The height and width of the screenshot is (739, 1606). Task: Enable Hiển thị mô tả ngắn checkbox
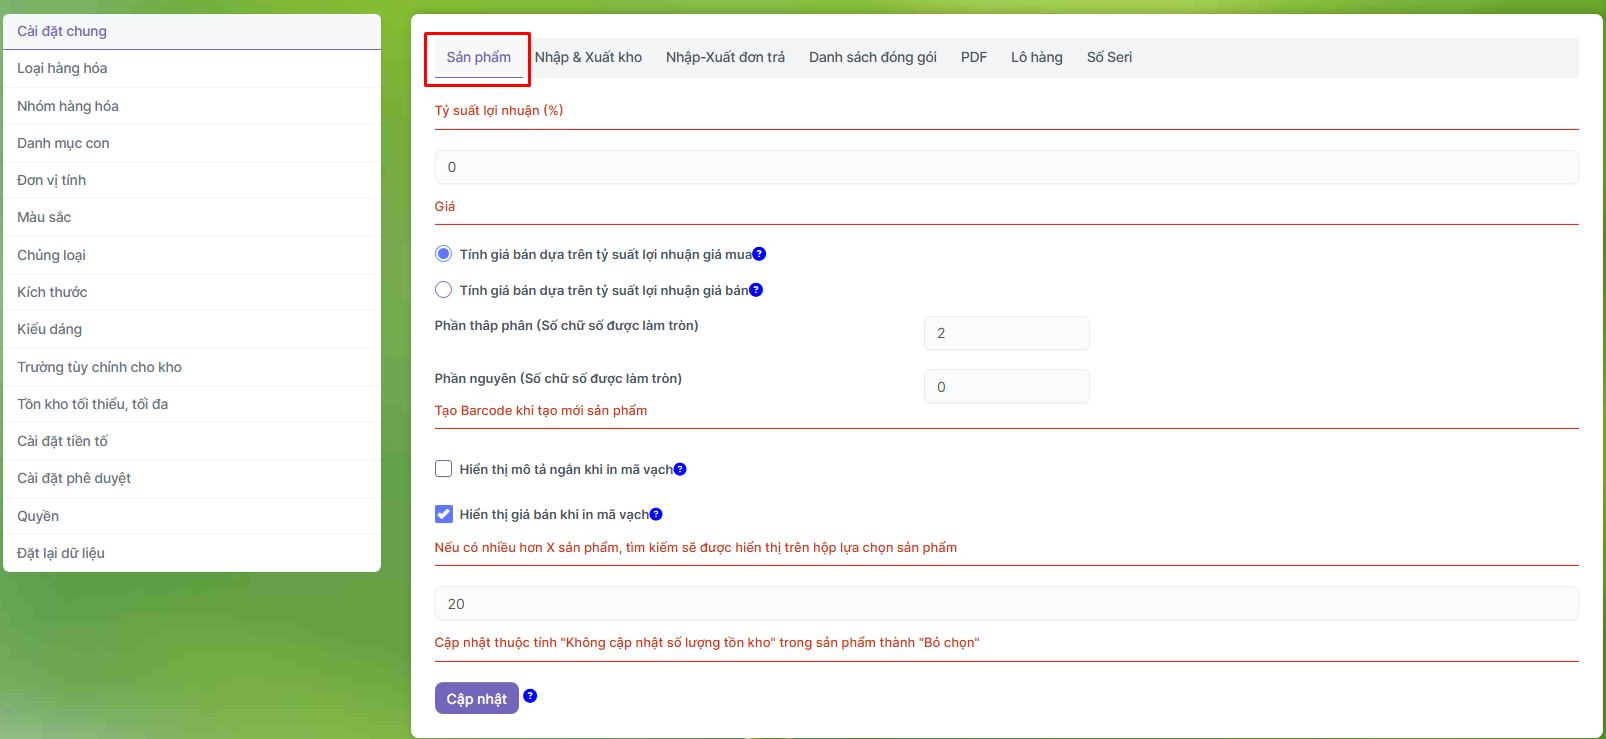click(x=444, y=469)
